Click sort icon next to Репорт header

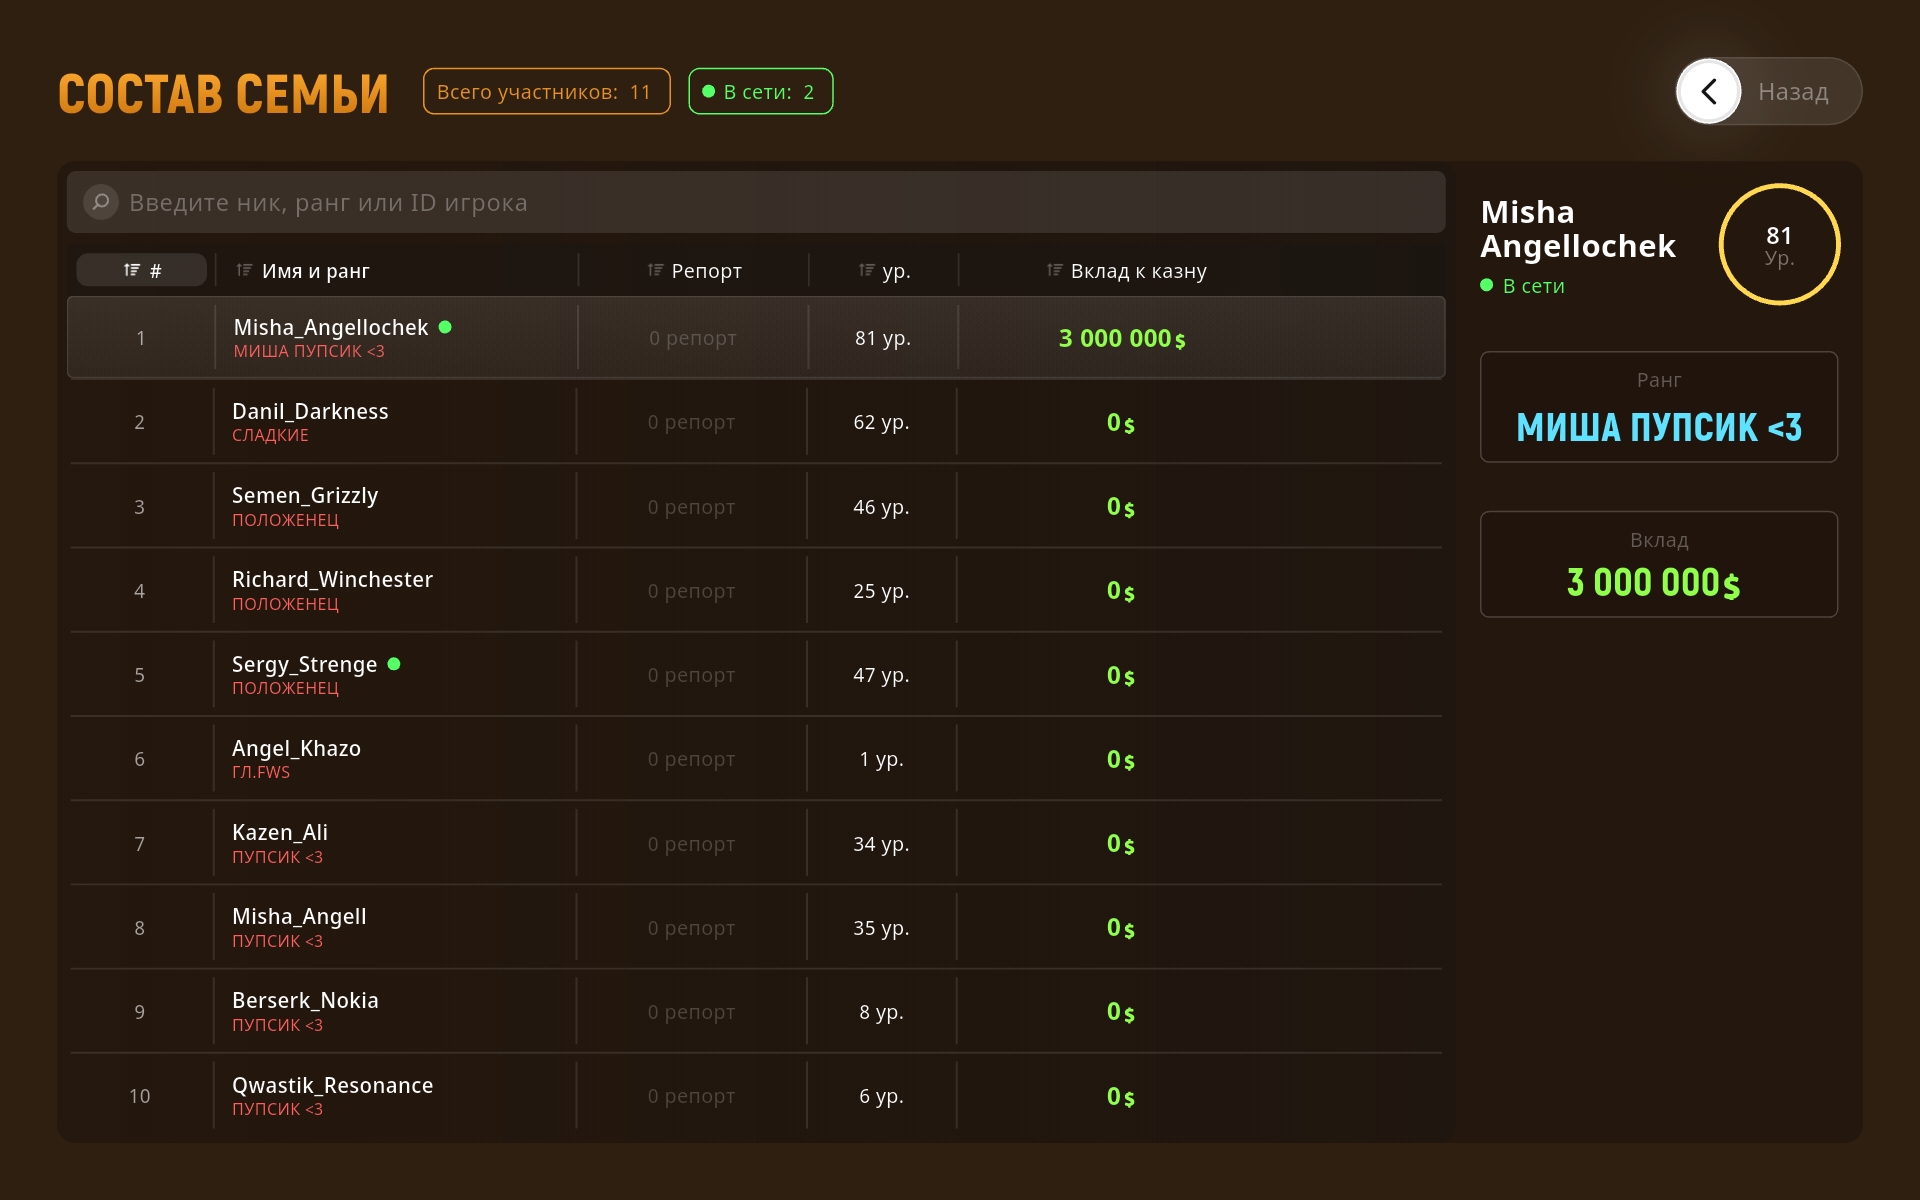tap(655, 270)
